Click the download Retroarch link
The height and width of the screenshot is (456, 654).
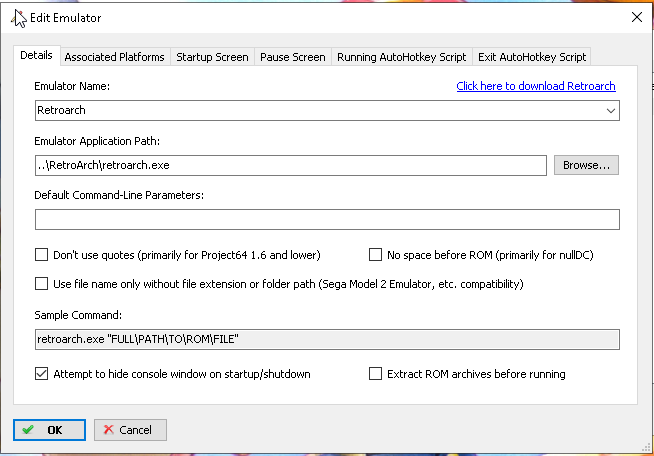pos(536,86)
